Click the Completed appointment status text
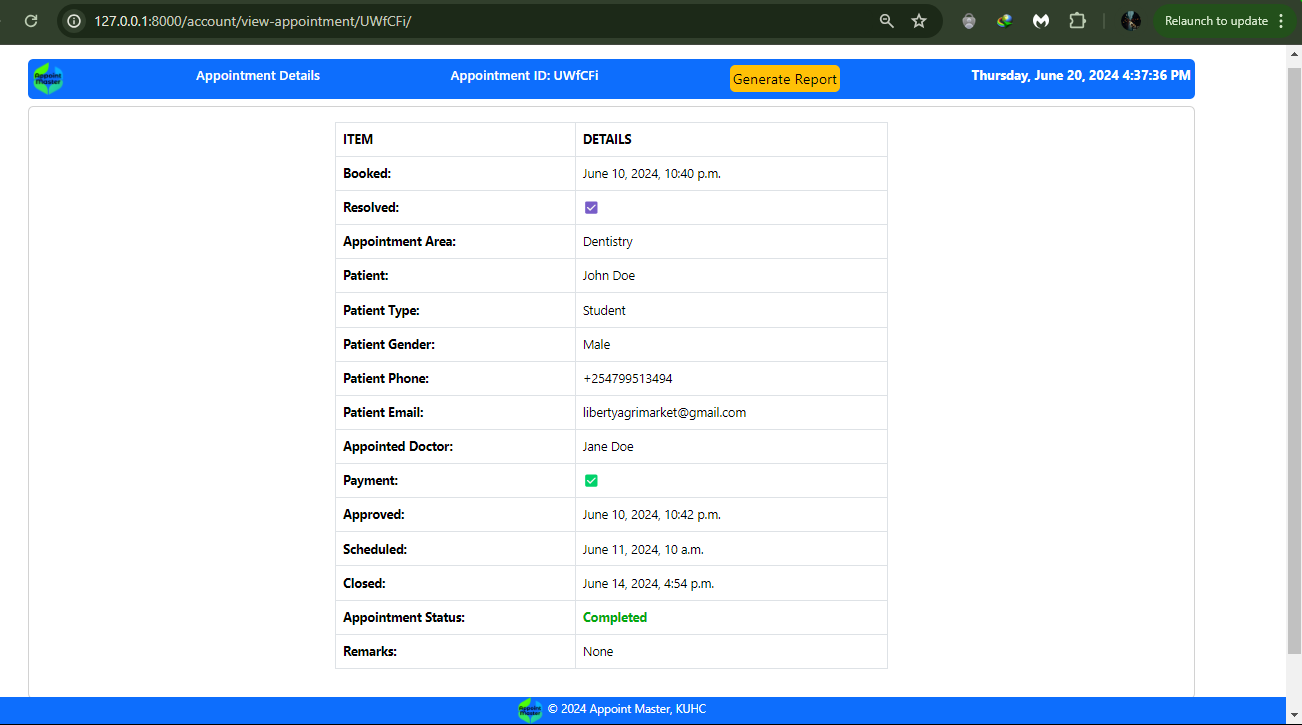 pos(615,617)
